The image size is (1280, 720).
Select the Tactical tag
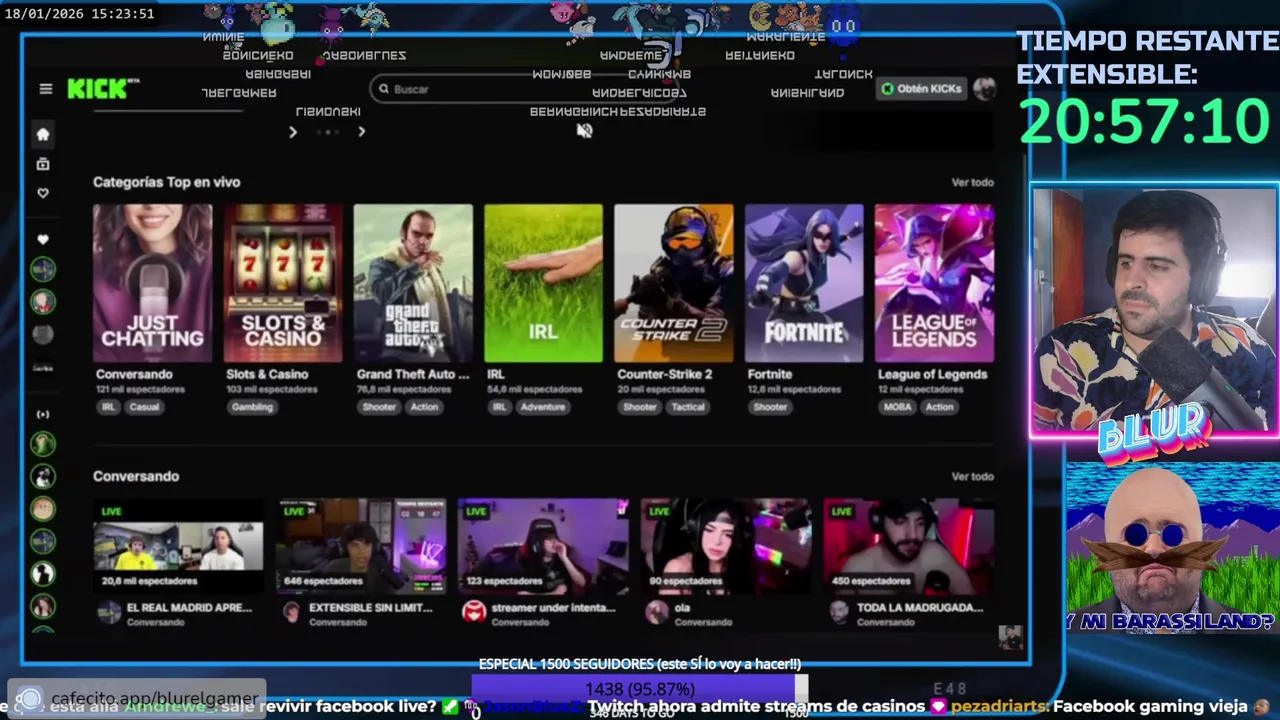click(x=688, y=407)
